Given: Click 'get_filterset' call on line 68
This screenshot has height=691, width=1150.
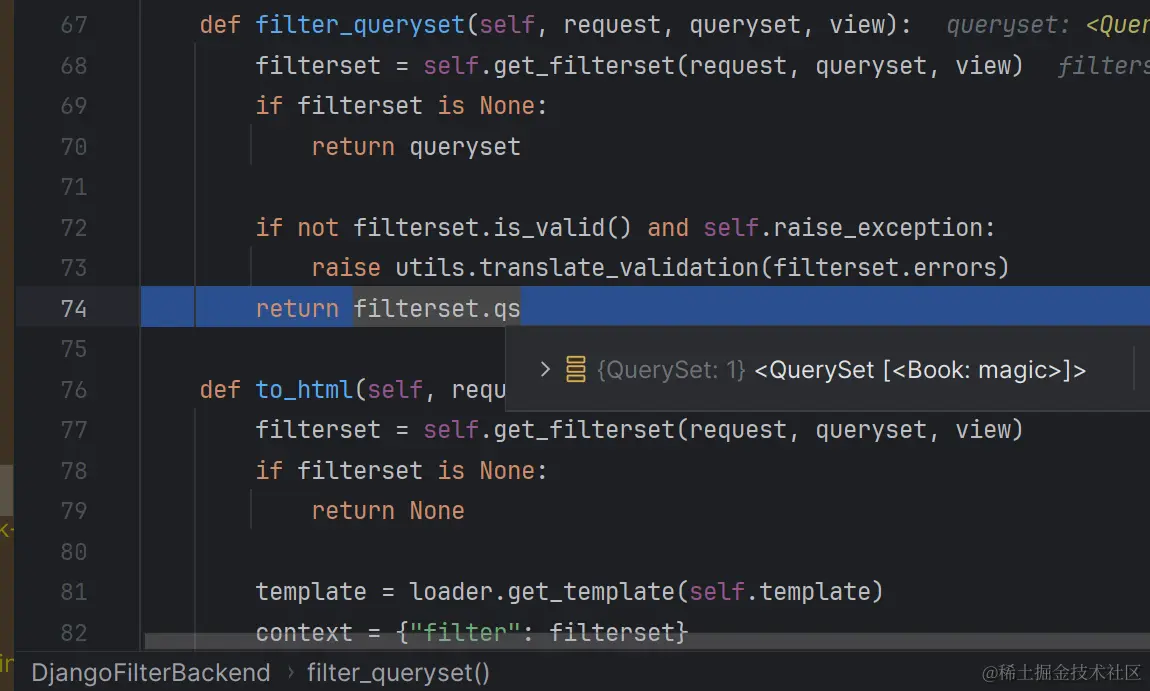Looking at the screenshot, I should point(584,66).
